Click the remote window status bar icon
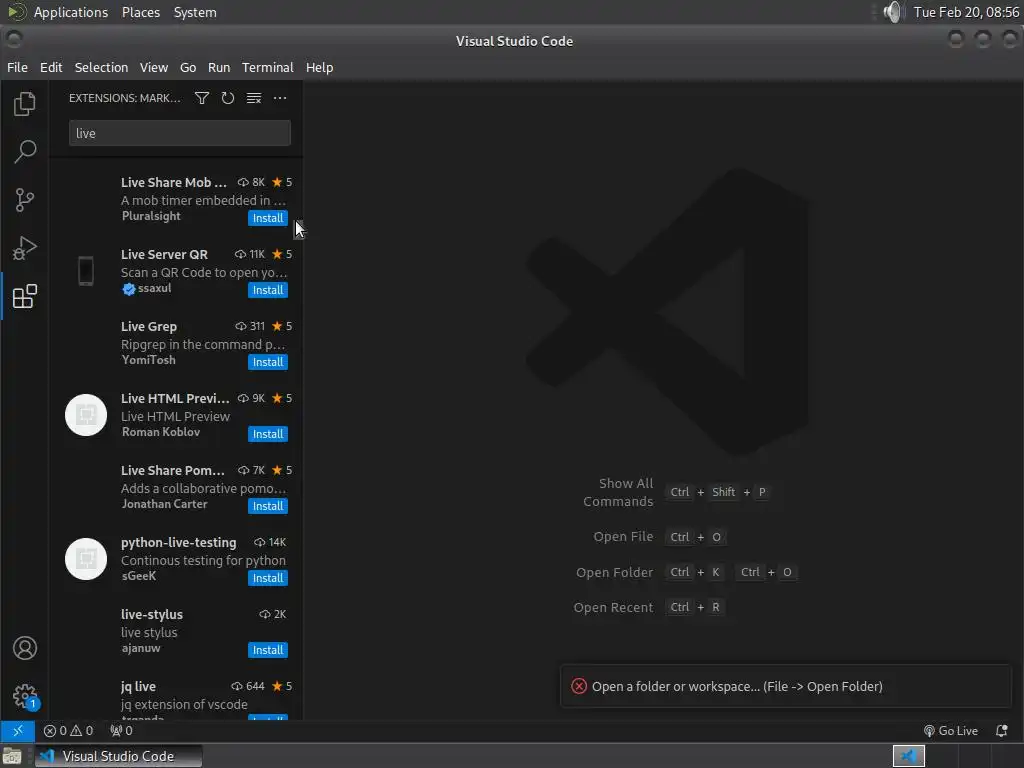This screenshot has height=768, width=1024. tap(18, 731)
